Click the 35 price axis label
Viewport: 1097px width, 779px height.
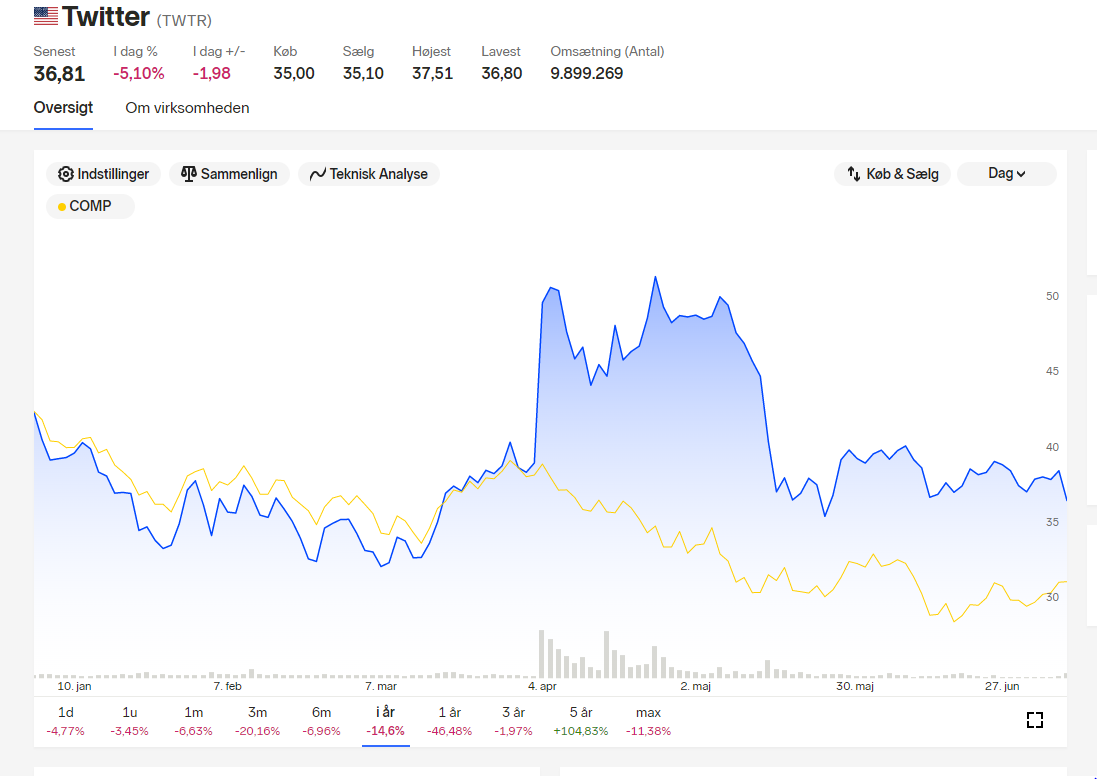(x=1052, y=522)
